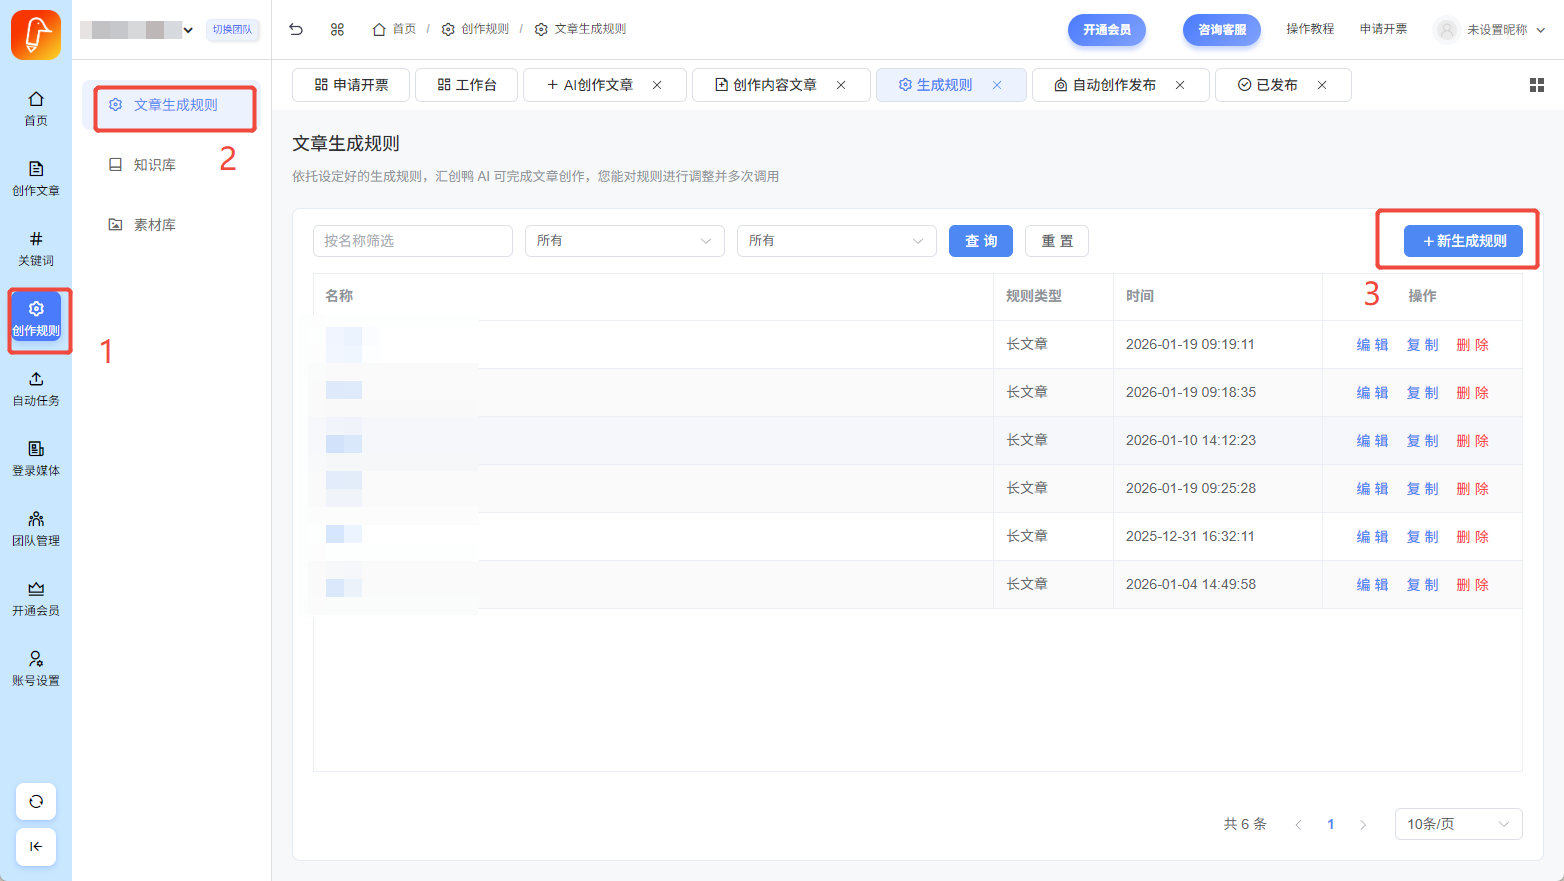Open the grid view icon at top right

pos(1537,85)
